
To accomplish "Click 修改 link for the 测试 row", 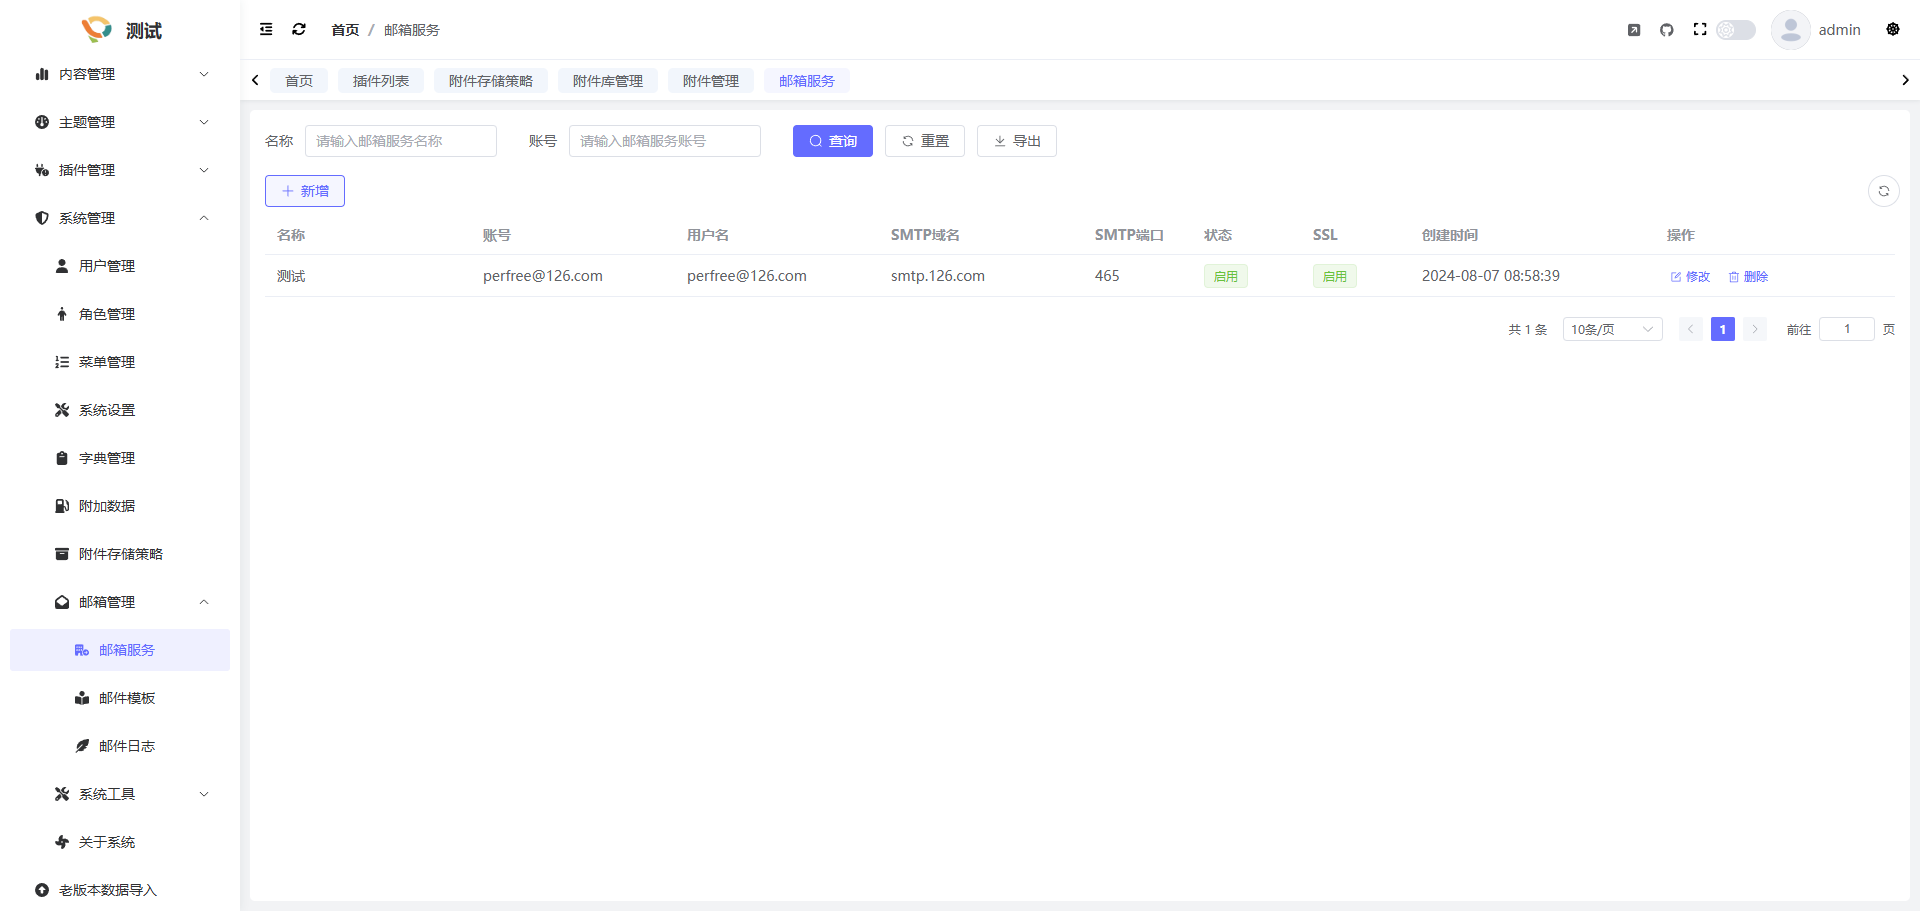I will pyautogui.click(x=1690, y=277).
